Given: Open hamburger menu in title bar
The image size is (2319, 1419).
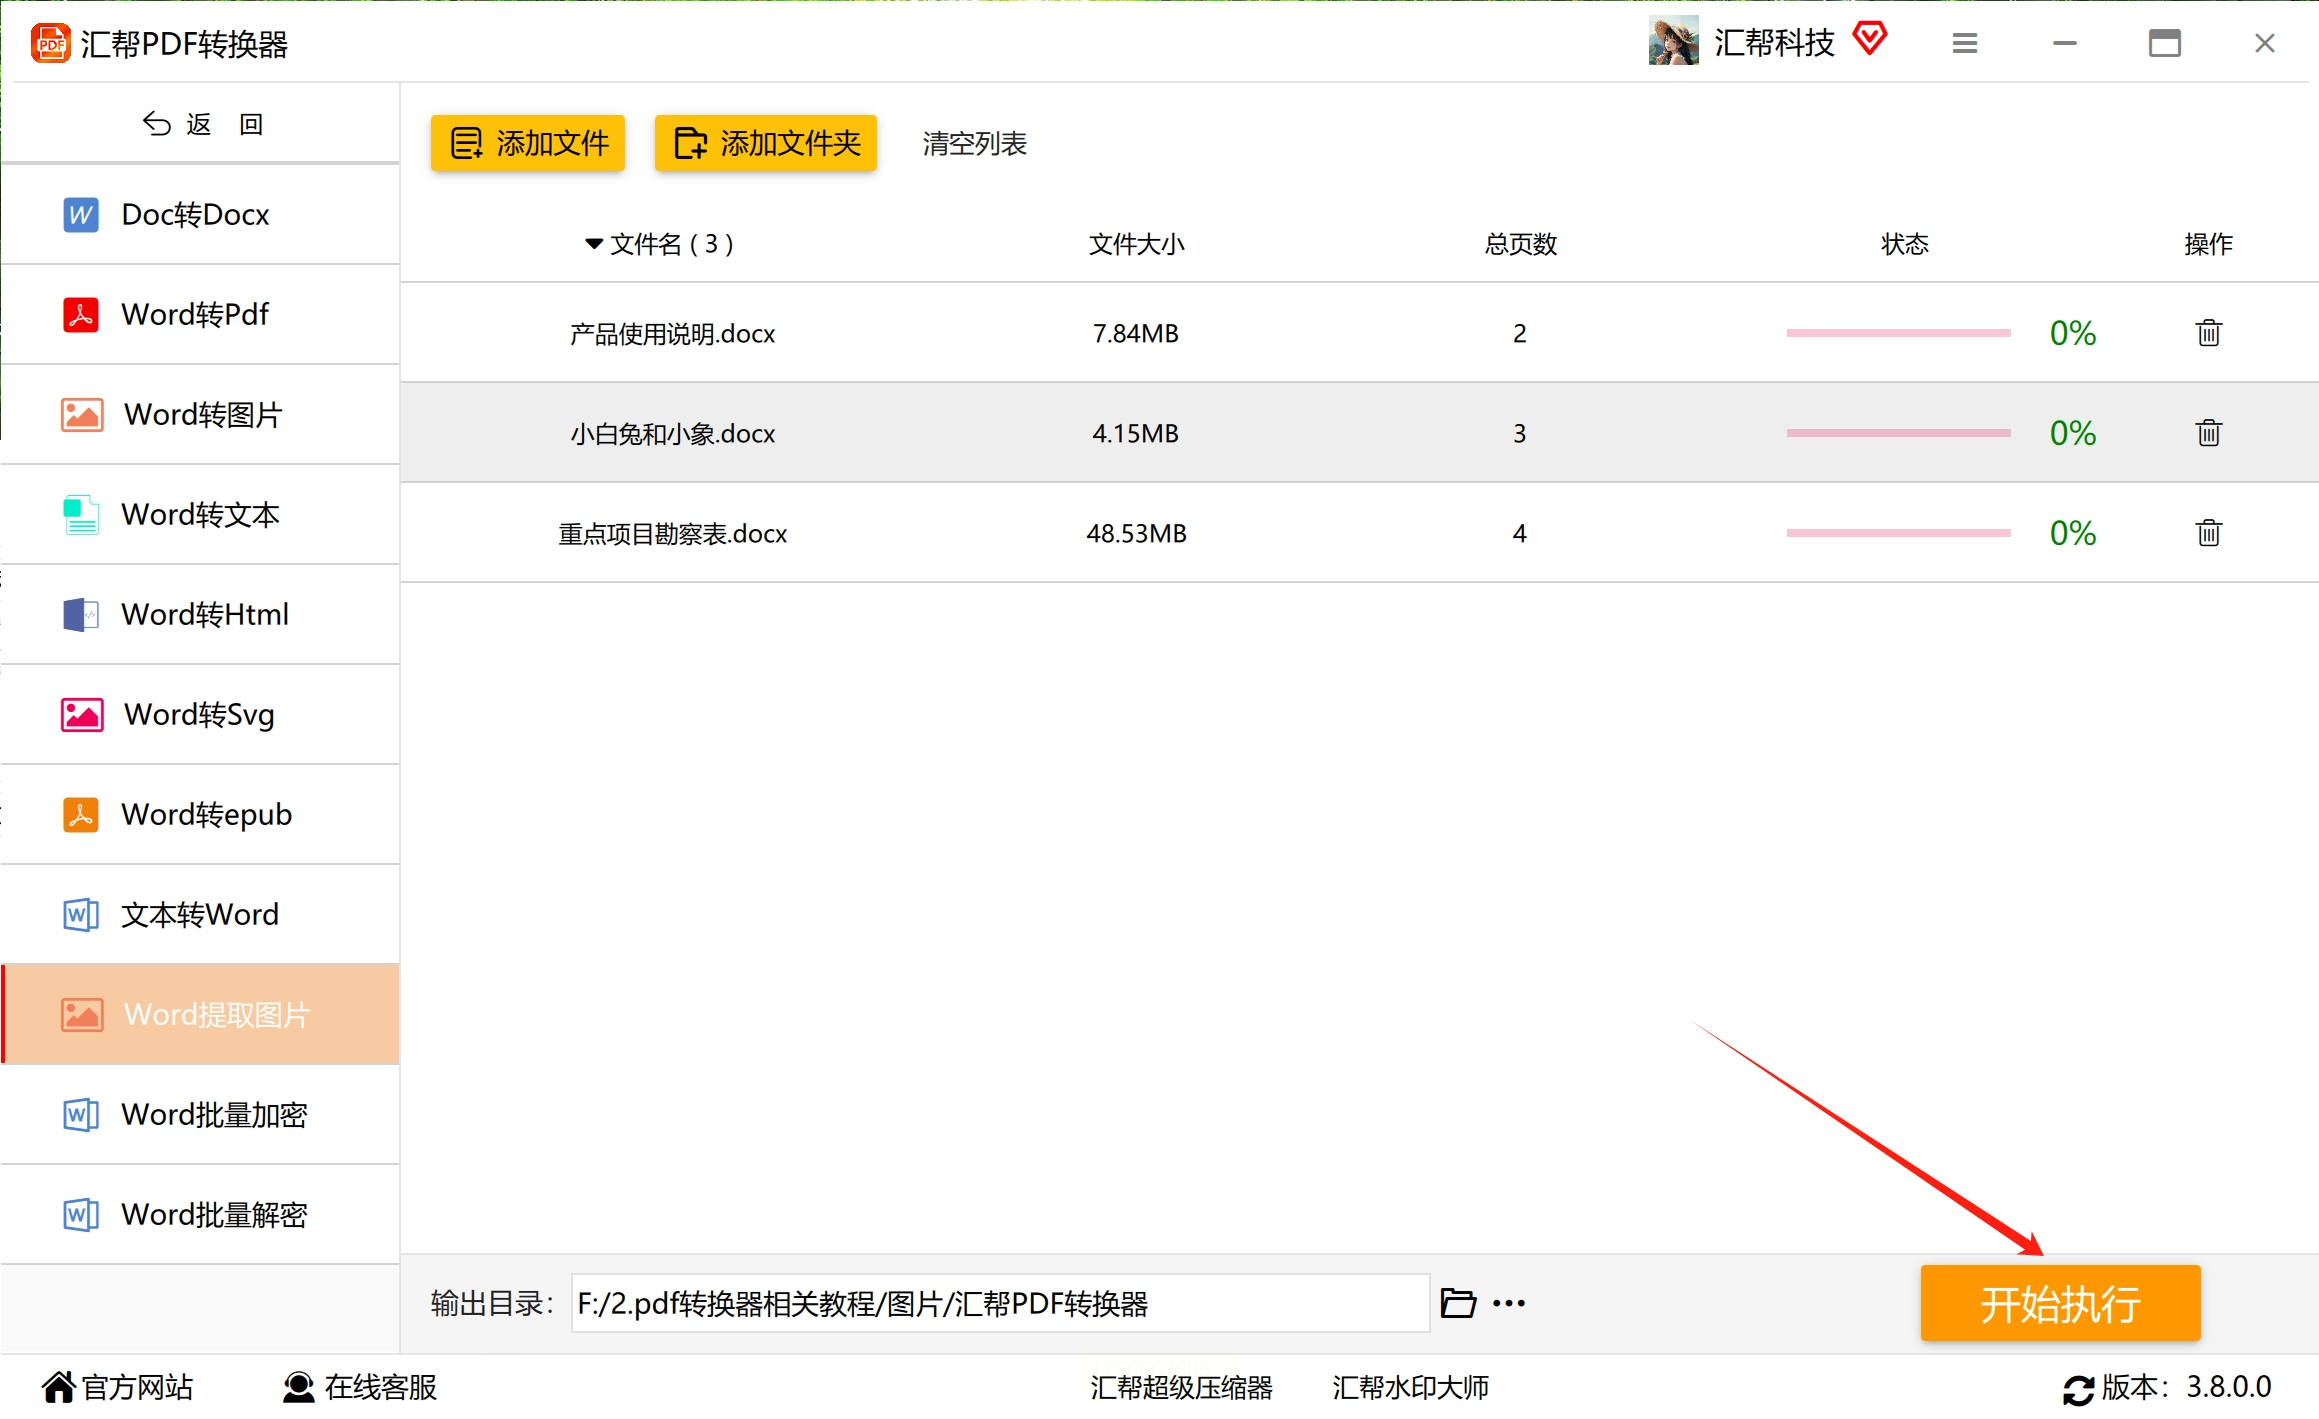Looking at the screenshot, I should tap(1964, 43).
